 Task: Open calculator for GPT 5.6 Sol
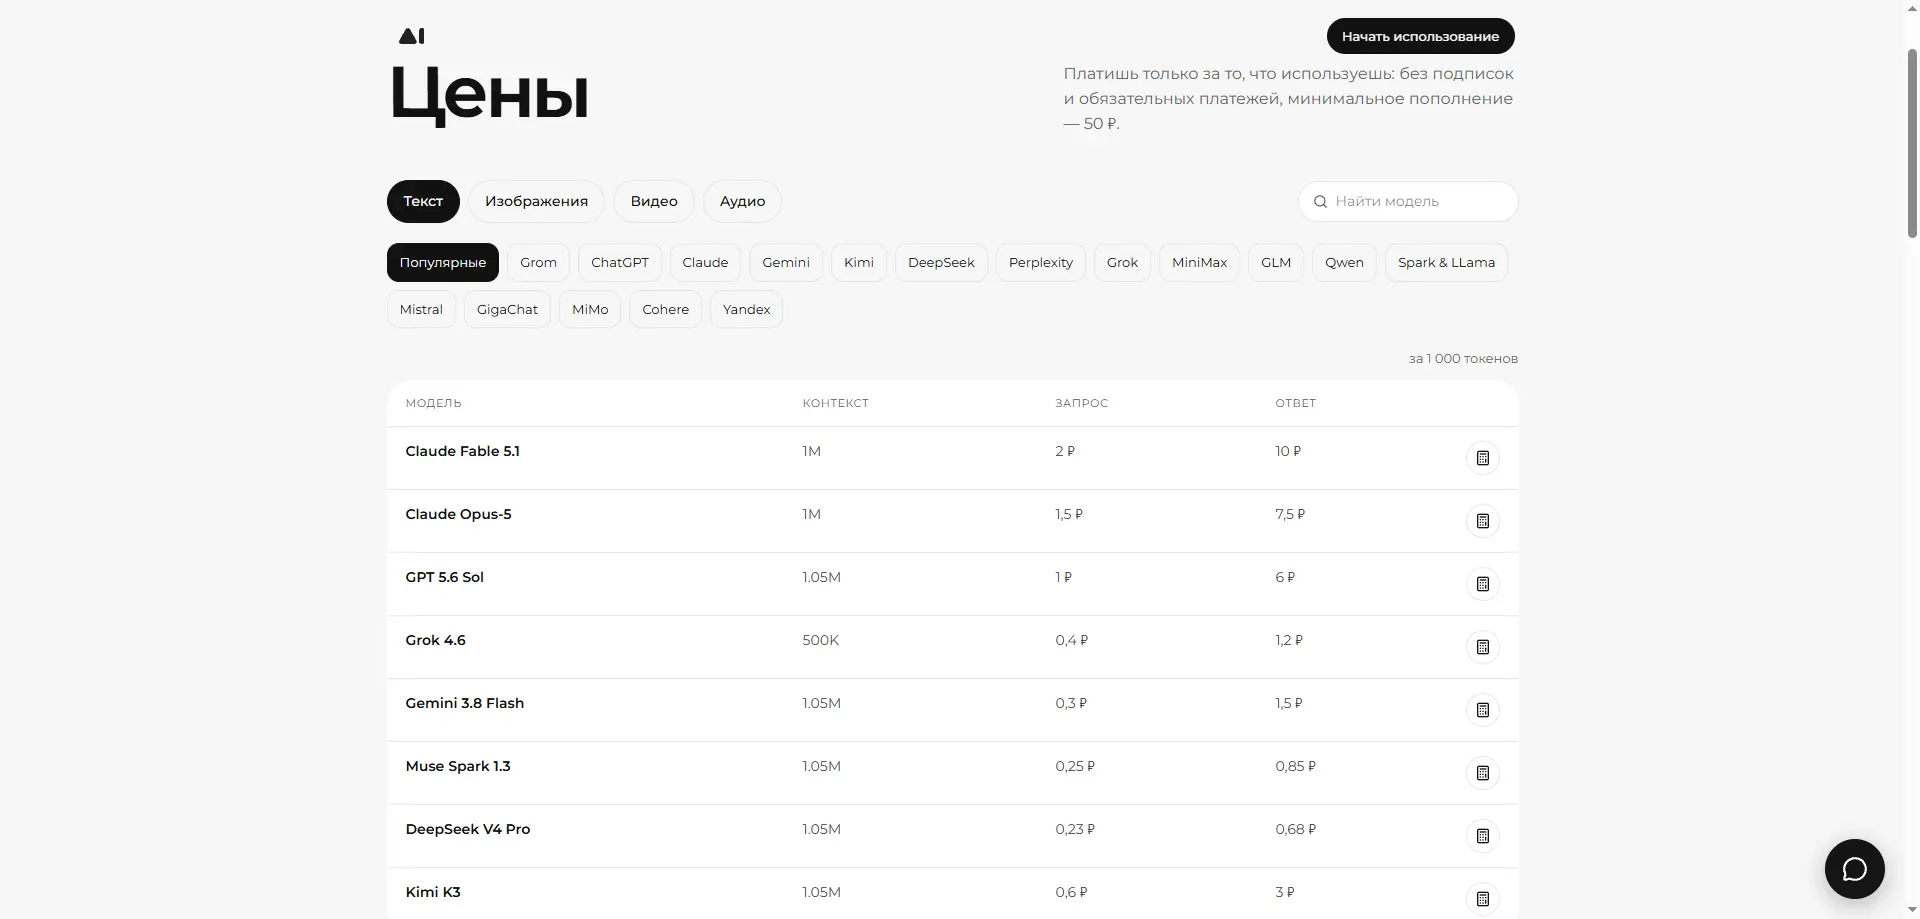(1483, 584)
